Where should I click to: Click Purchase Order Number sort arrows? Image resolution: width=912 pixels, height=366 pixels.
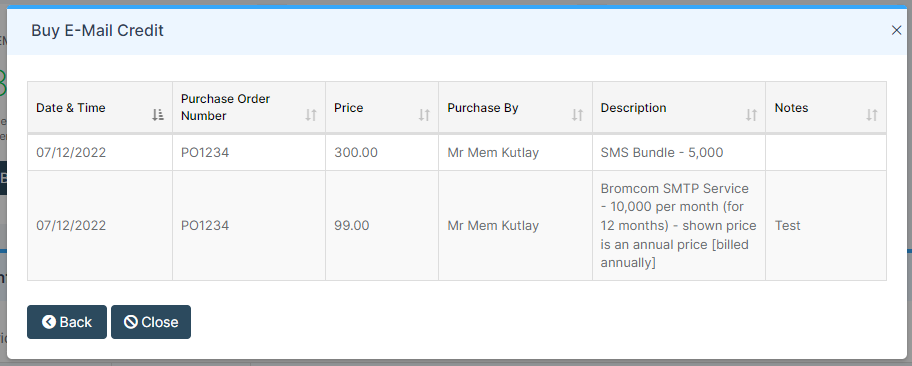tap(311, 115)
